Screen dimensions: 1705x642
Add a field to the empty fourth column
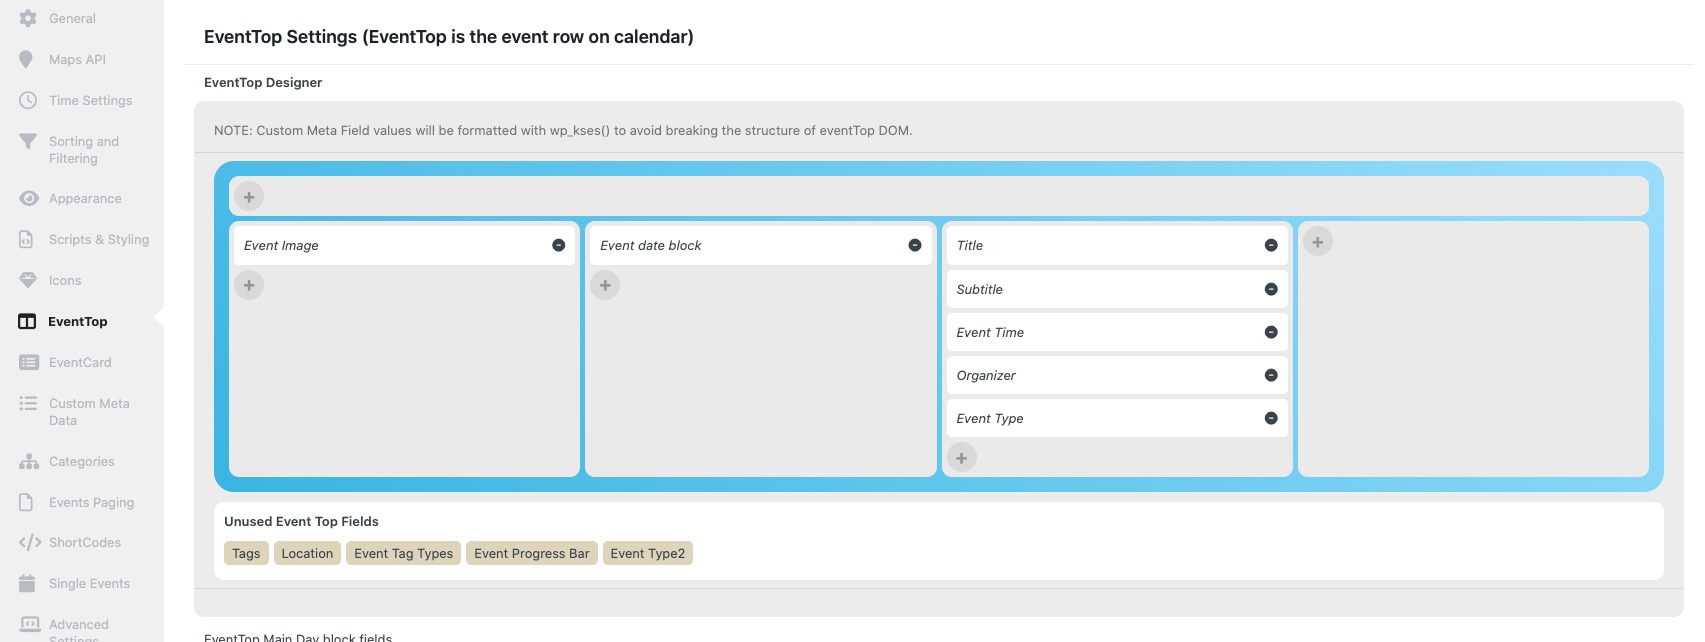pos(1318,242)
